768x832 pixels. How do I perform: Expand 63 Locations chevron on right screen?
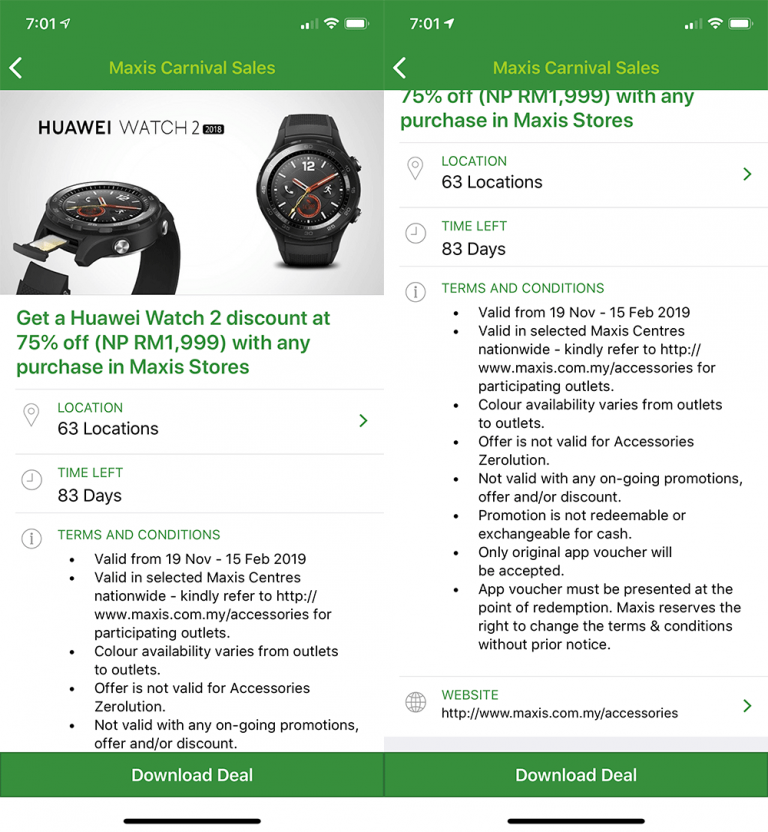[747, 174]
